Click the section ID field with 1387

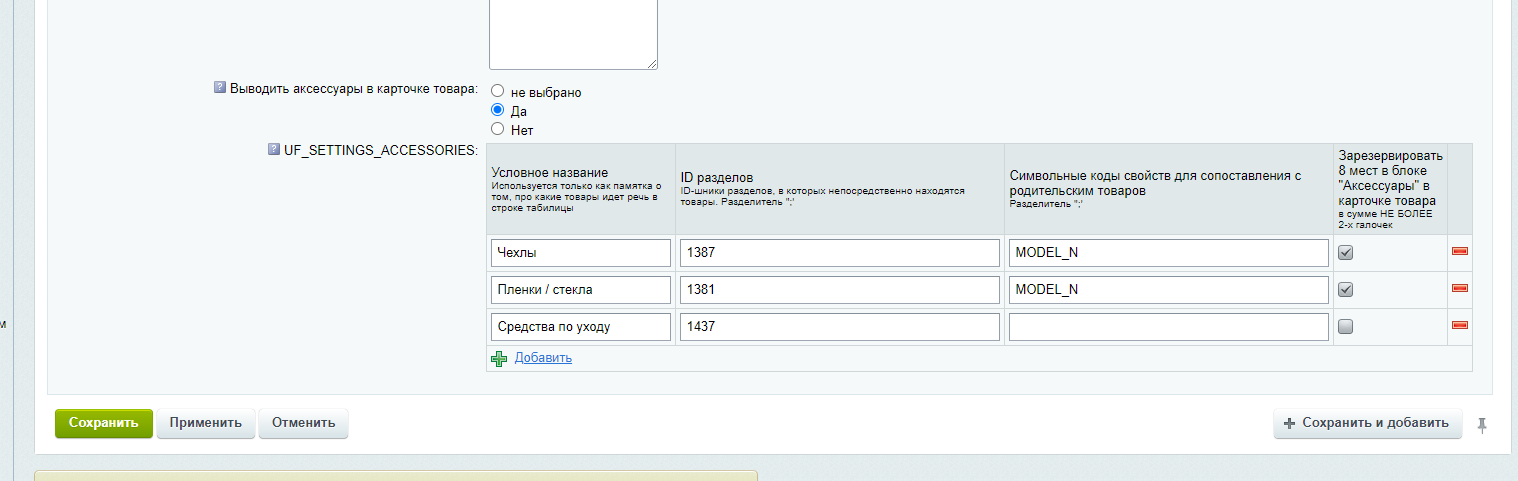pyautogui.click(x=840, y=253)
